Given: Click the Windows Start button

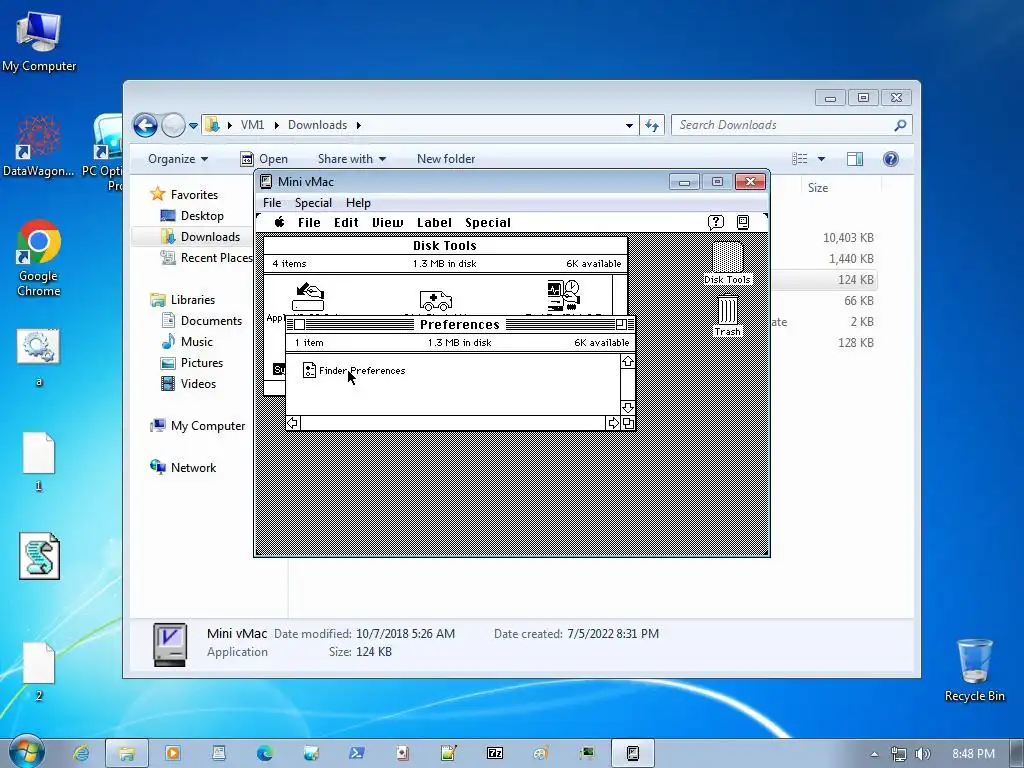Looking at the screenshot, I should pyautogui.click(x=25, y=752).
